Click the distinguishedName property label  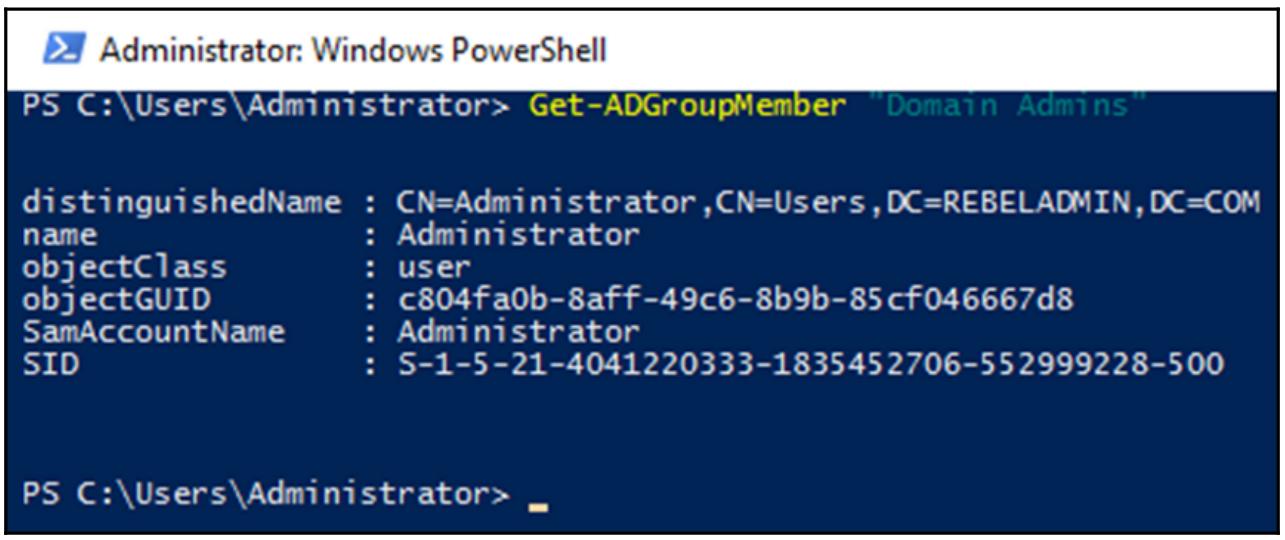click(182, 203)
